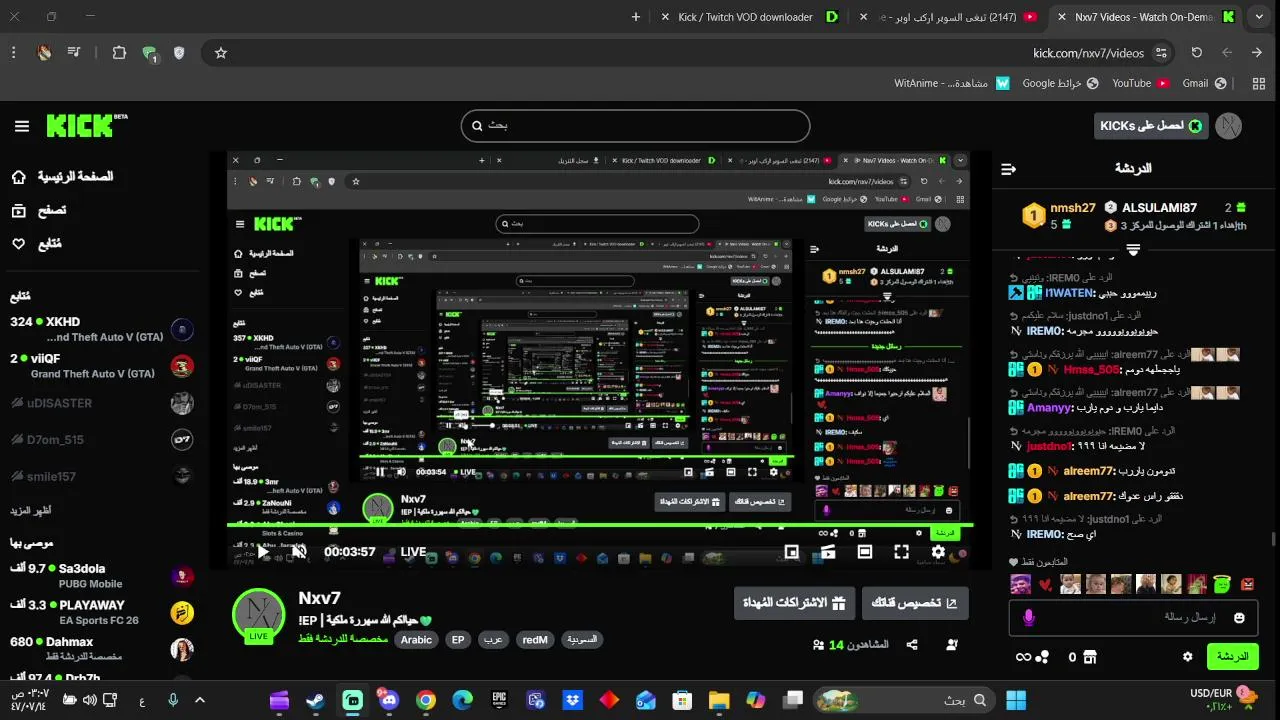The height and width of the screenshot is (720, 1280).
Task: Expand the gift leaderboard chevron
Action: (x=1133, y=250)
